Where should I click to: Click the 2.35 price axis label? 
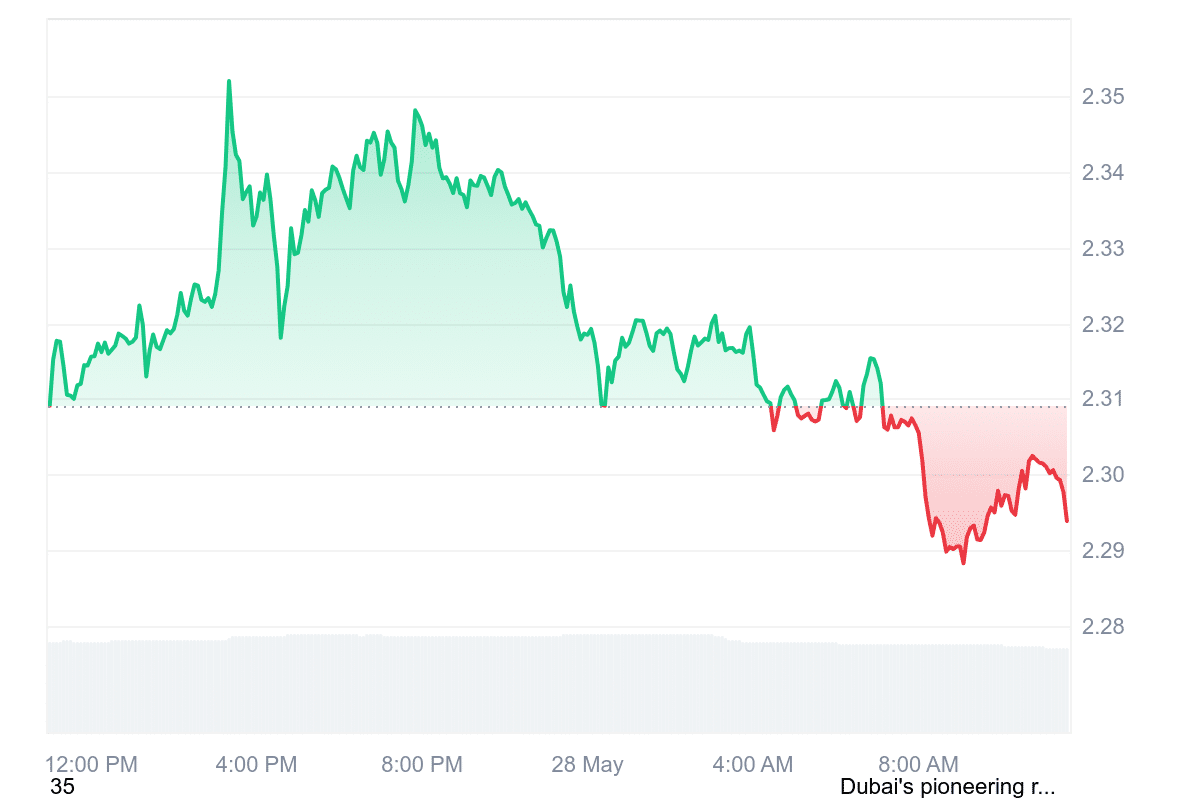pos(1103,97)
